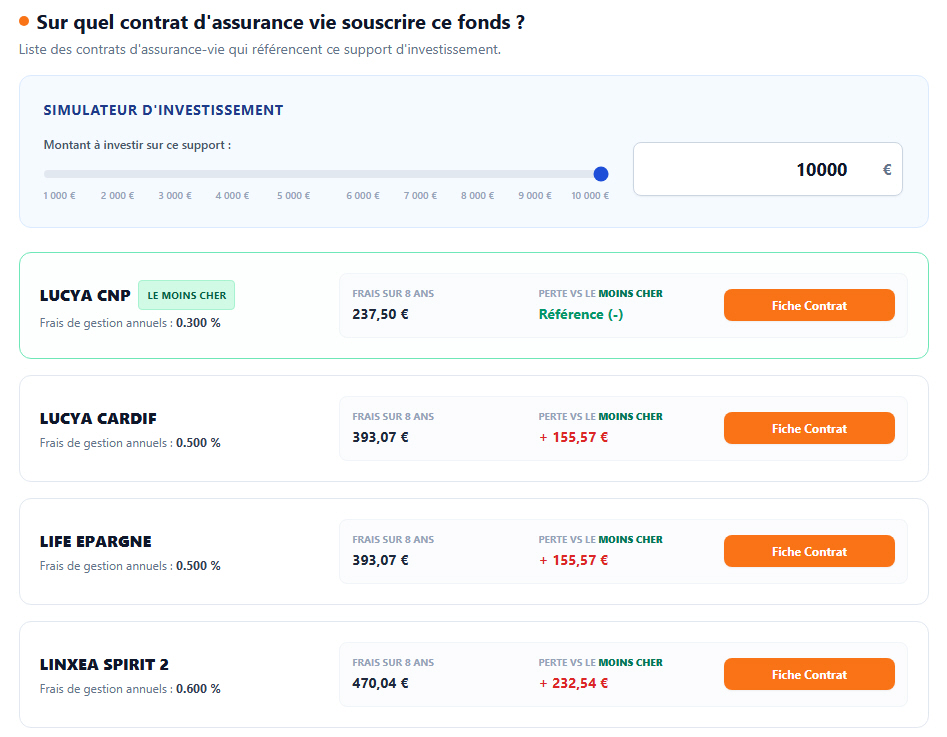
Task: Click the 0.300 % management fee text
Action: [198, 323]
